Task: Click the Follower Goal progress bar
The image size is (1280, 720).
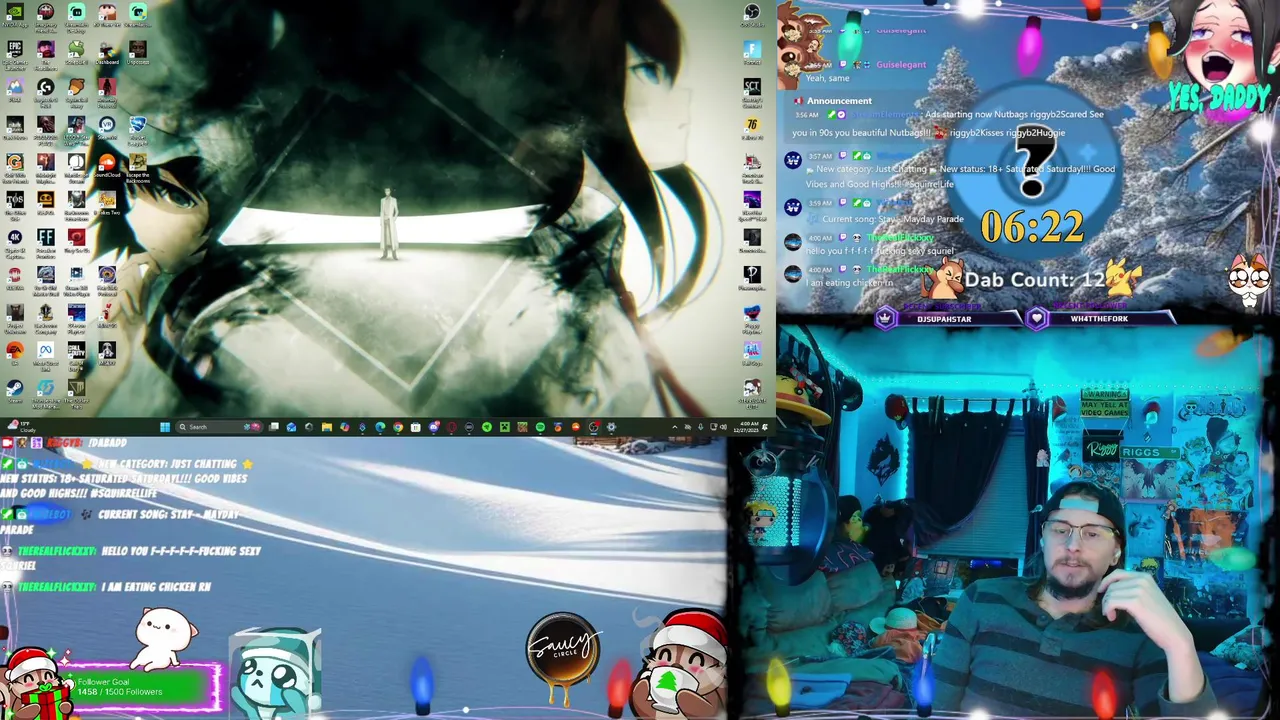Action: [143, 687]
